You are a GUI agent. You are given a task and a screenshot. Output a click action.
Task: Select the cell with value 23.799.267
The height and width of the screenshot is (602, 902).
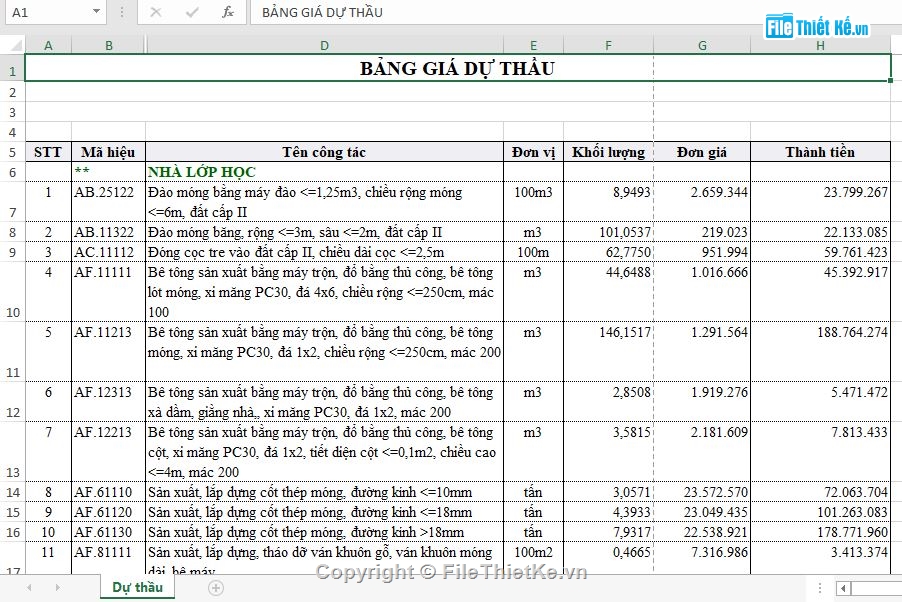click(820, 202)
